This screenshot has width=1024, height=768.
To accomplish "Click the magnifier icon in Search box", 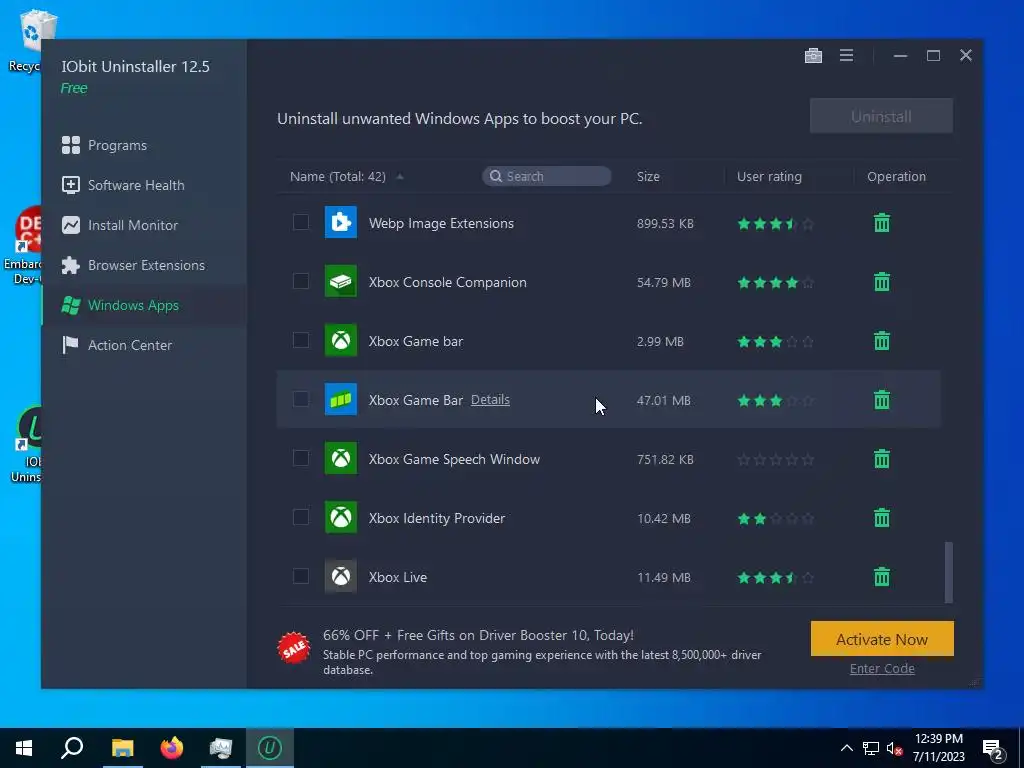I will 496,176.
